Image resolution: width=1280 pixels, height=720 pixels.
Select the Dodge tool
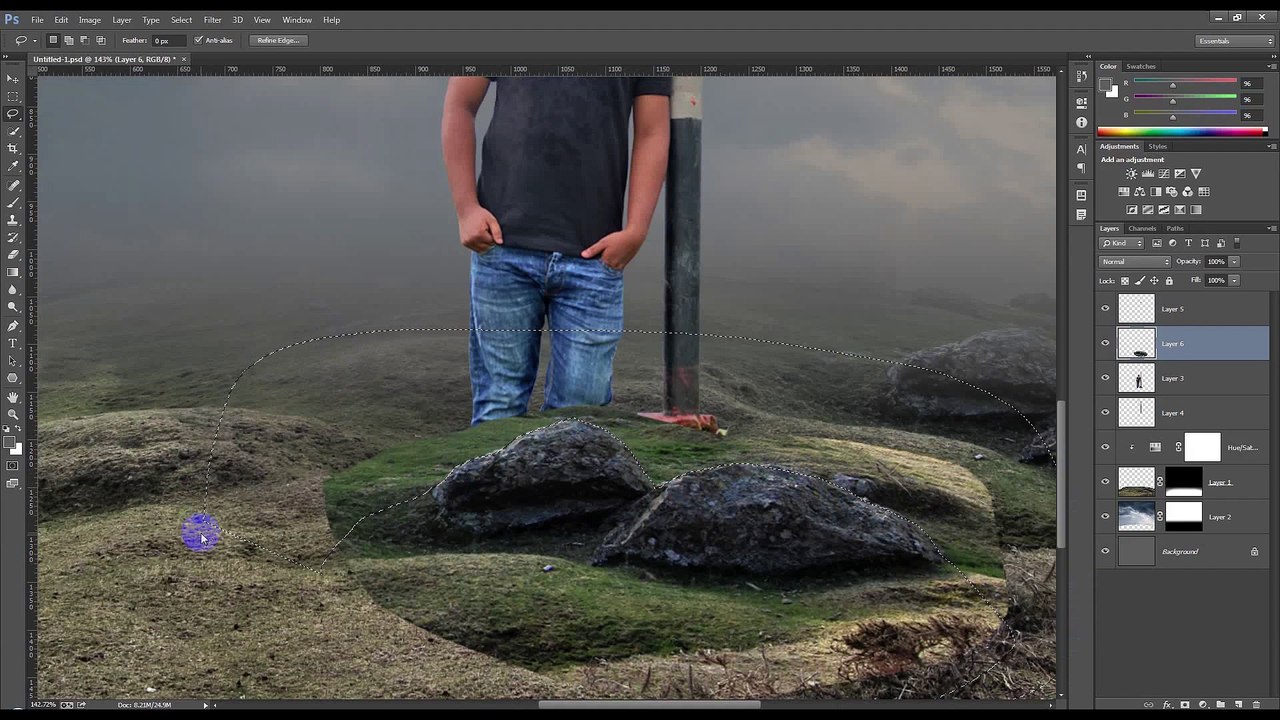click(13, 308)
